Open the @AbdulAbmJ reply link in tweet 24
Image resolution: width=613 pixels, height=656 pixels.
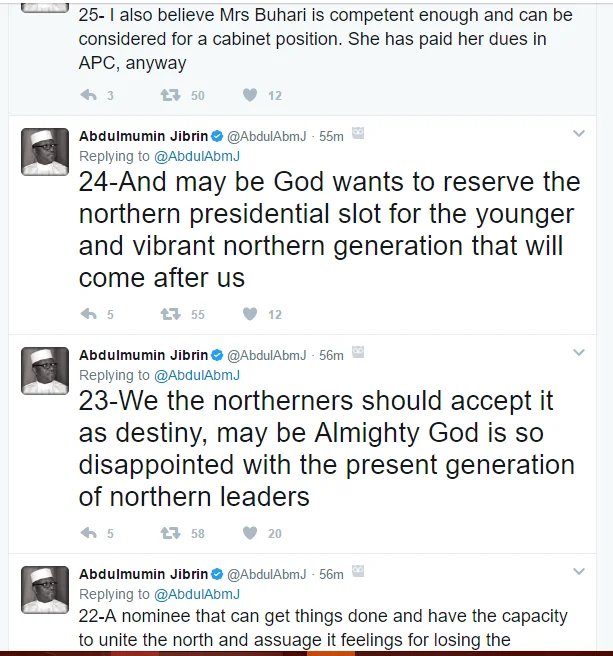pos(197,156)
